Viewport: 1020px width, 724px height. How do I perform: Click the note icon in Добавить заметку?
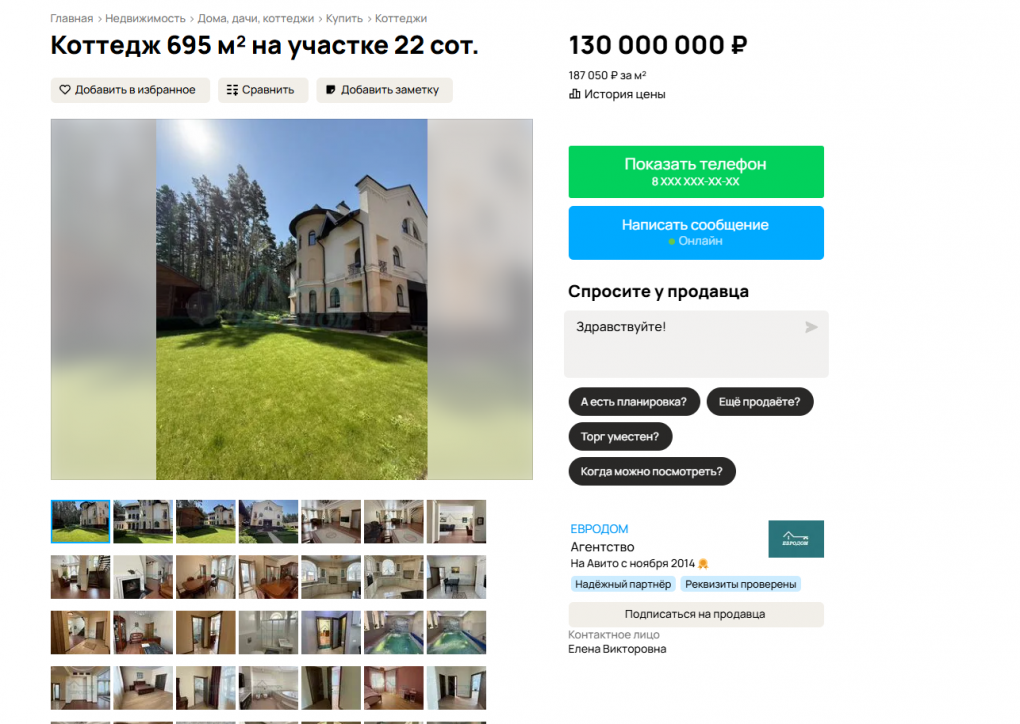pyautogui.click(x=330, y=90)
